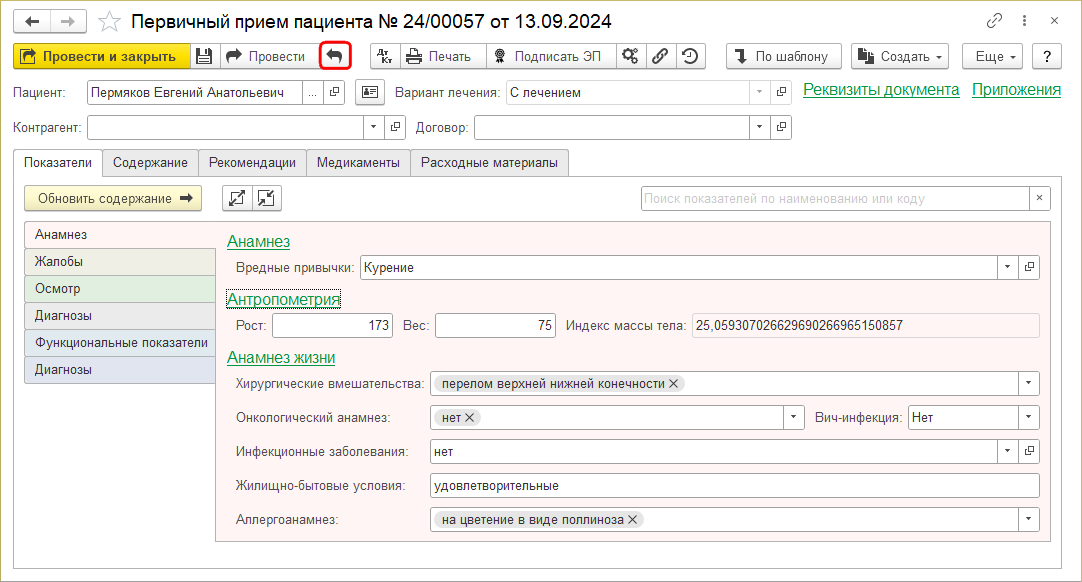Click Провести и закрыть button

point(101,56)
